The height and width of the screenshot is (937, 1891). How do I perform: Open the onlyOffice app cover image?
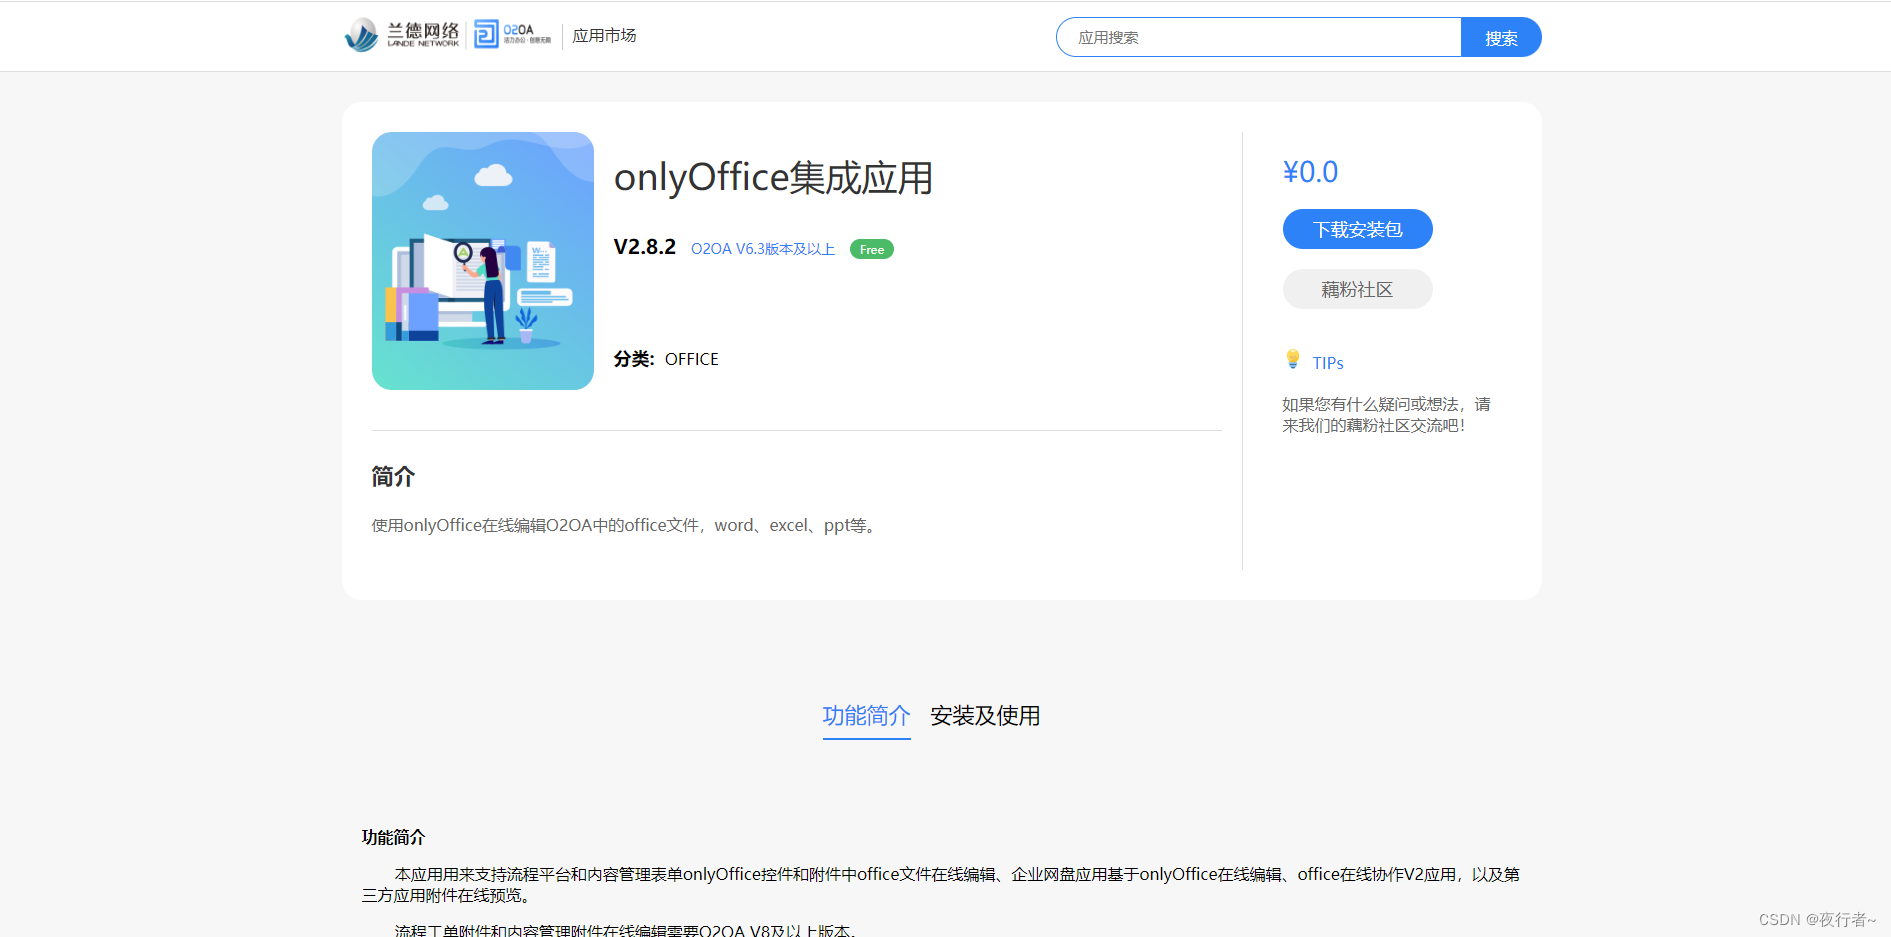pyautogui.click(x=482, y=260)
